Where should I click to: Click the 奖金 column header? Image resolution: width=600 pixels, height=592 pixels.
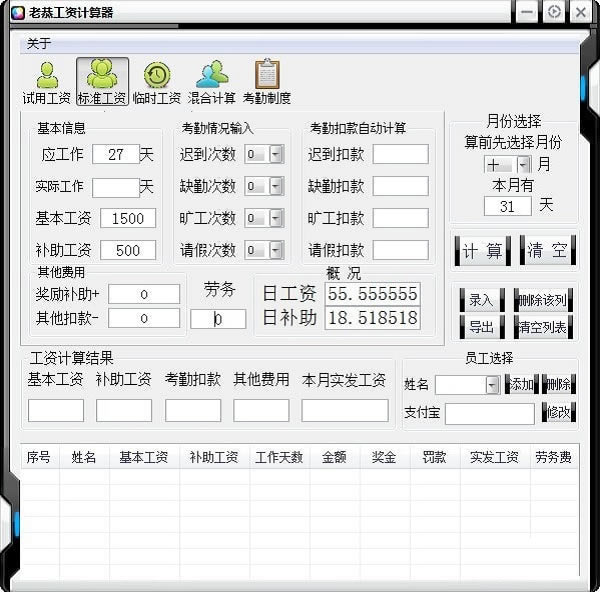(x=384, y=457)
